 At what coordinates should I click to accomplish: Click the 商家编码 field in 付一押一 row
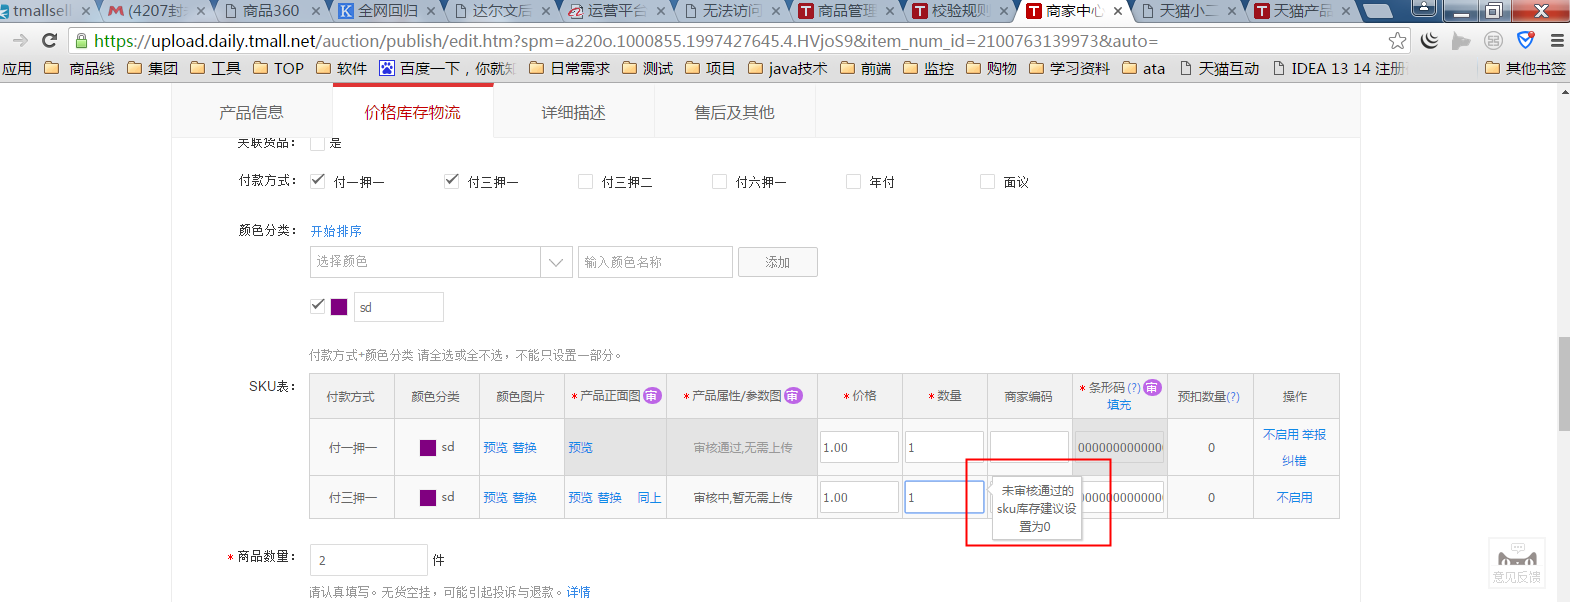pos(1029,447)
